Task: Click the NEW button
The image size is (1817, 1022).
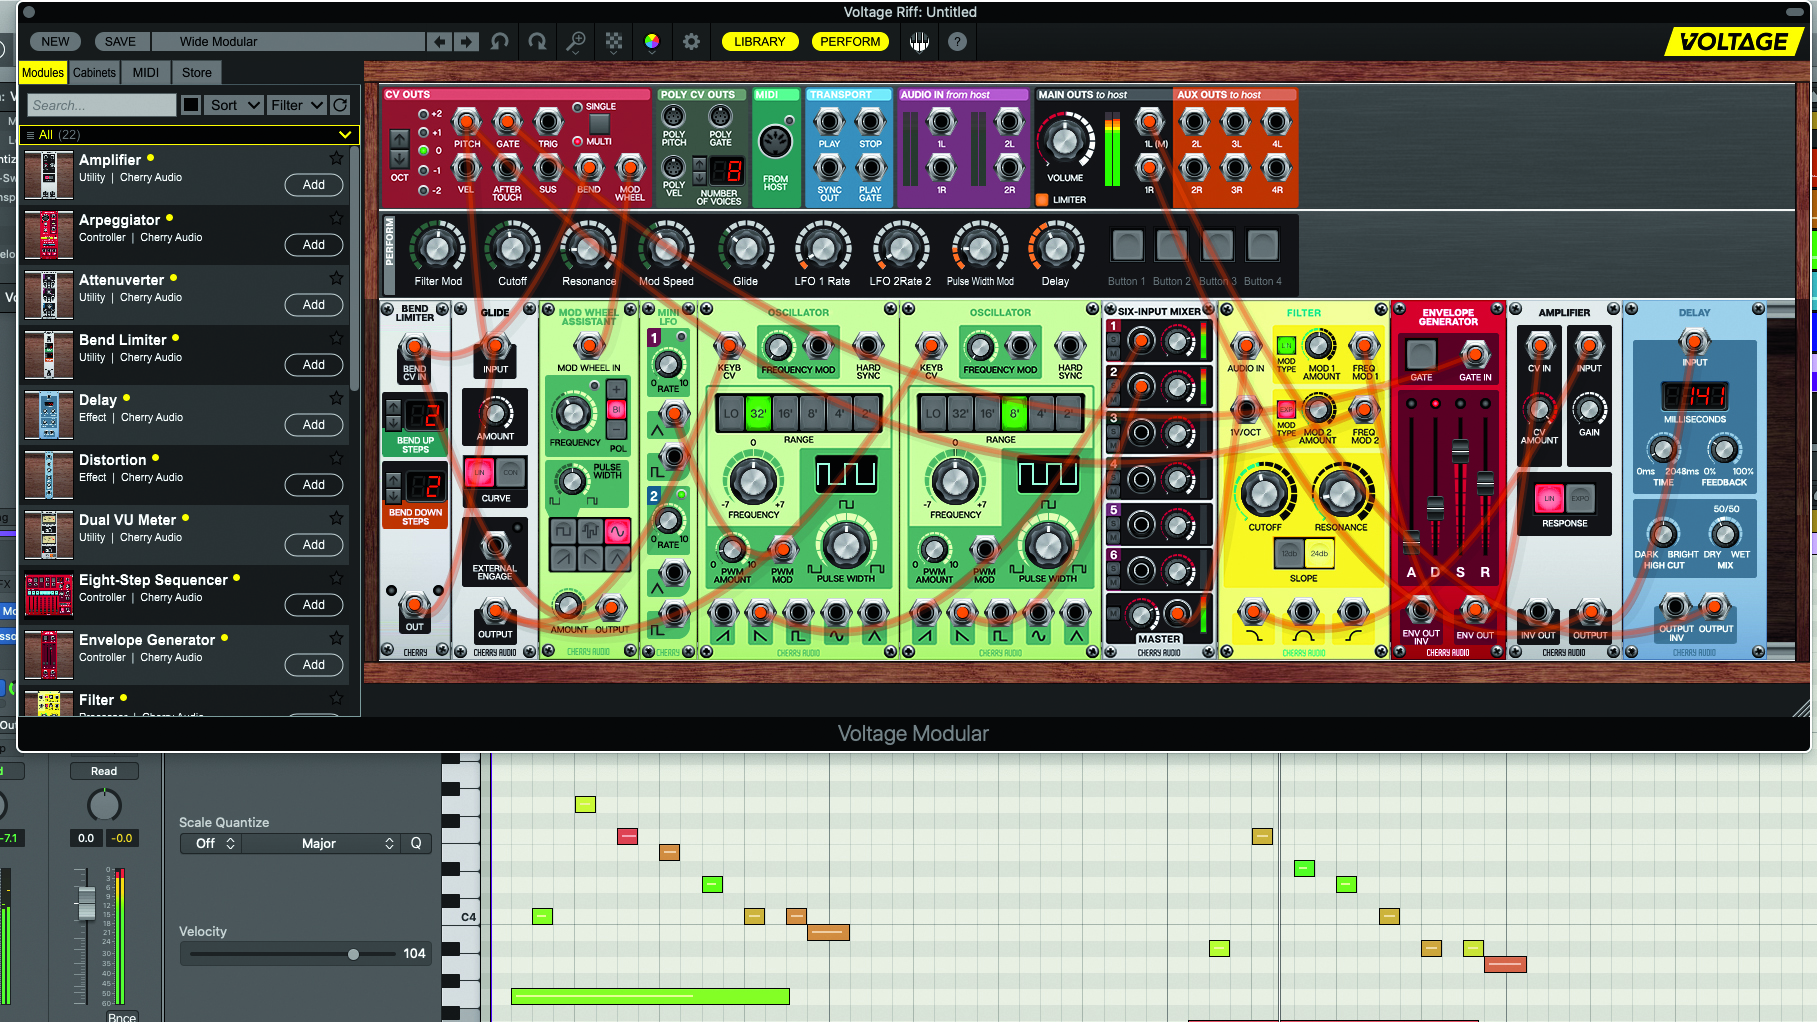Action: [56, 41]
